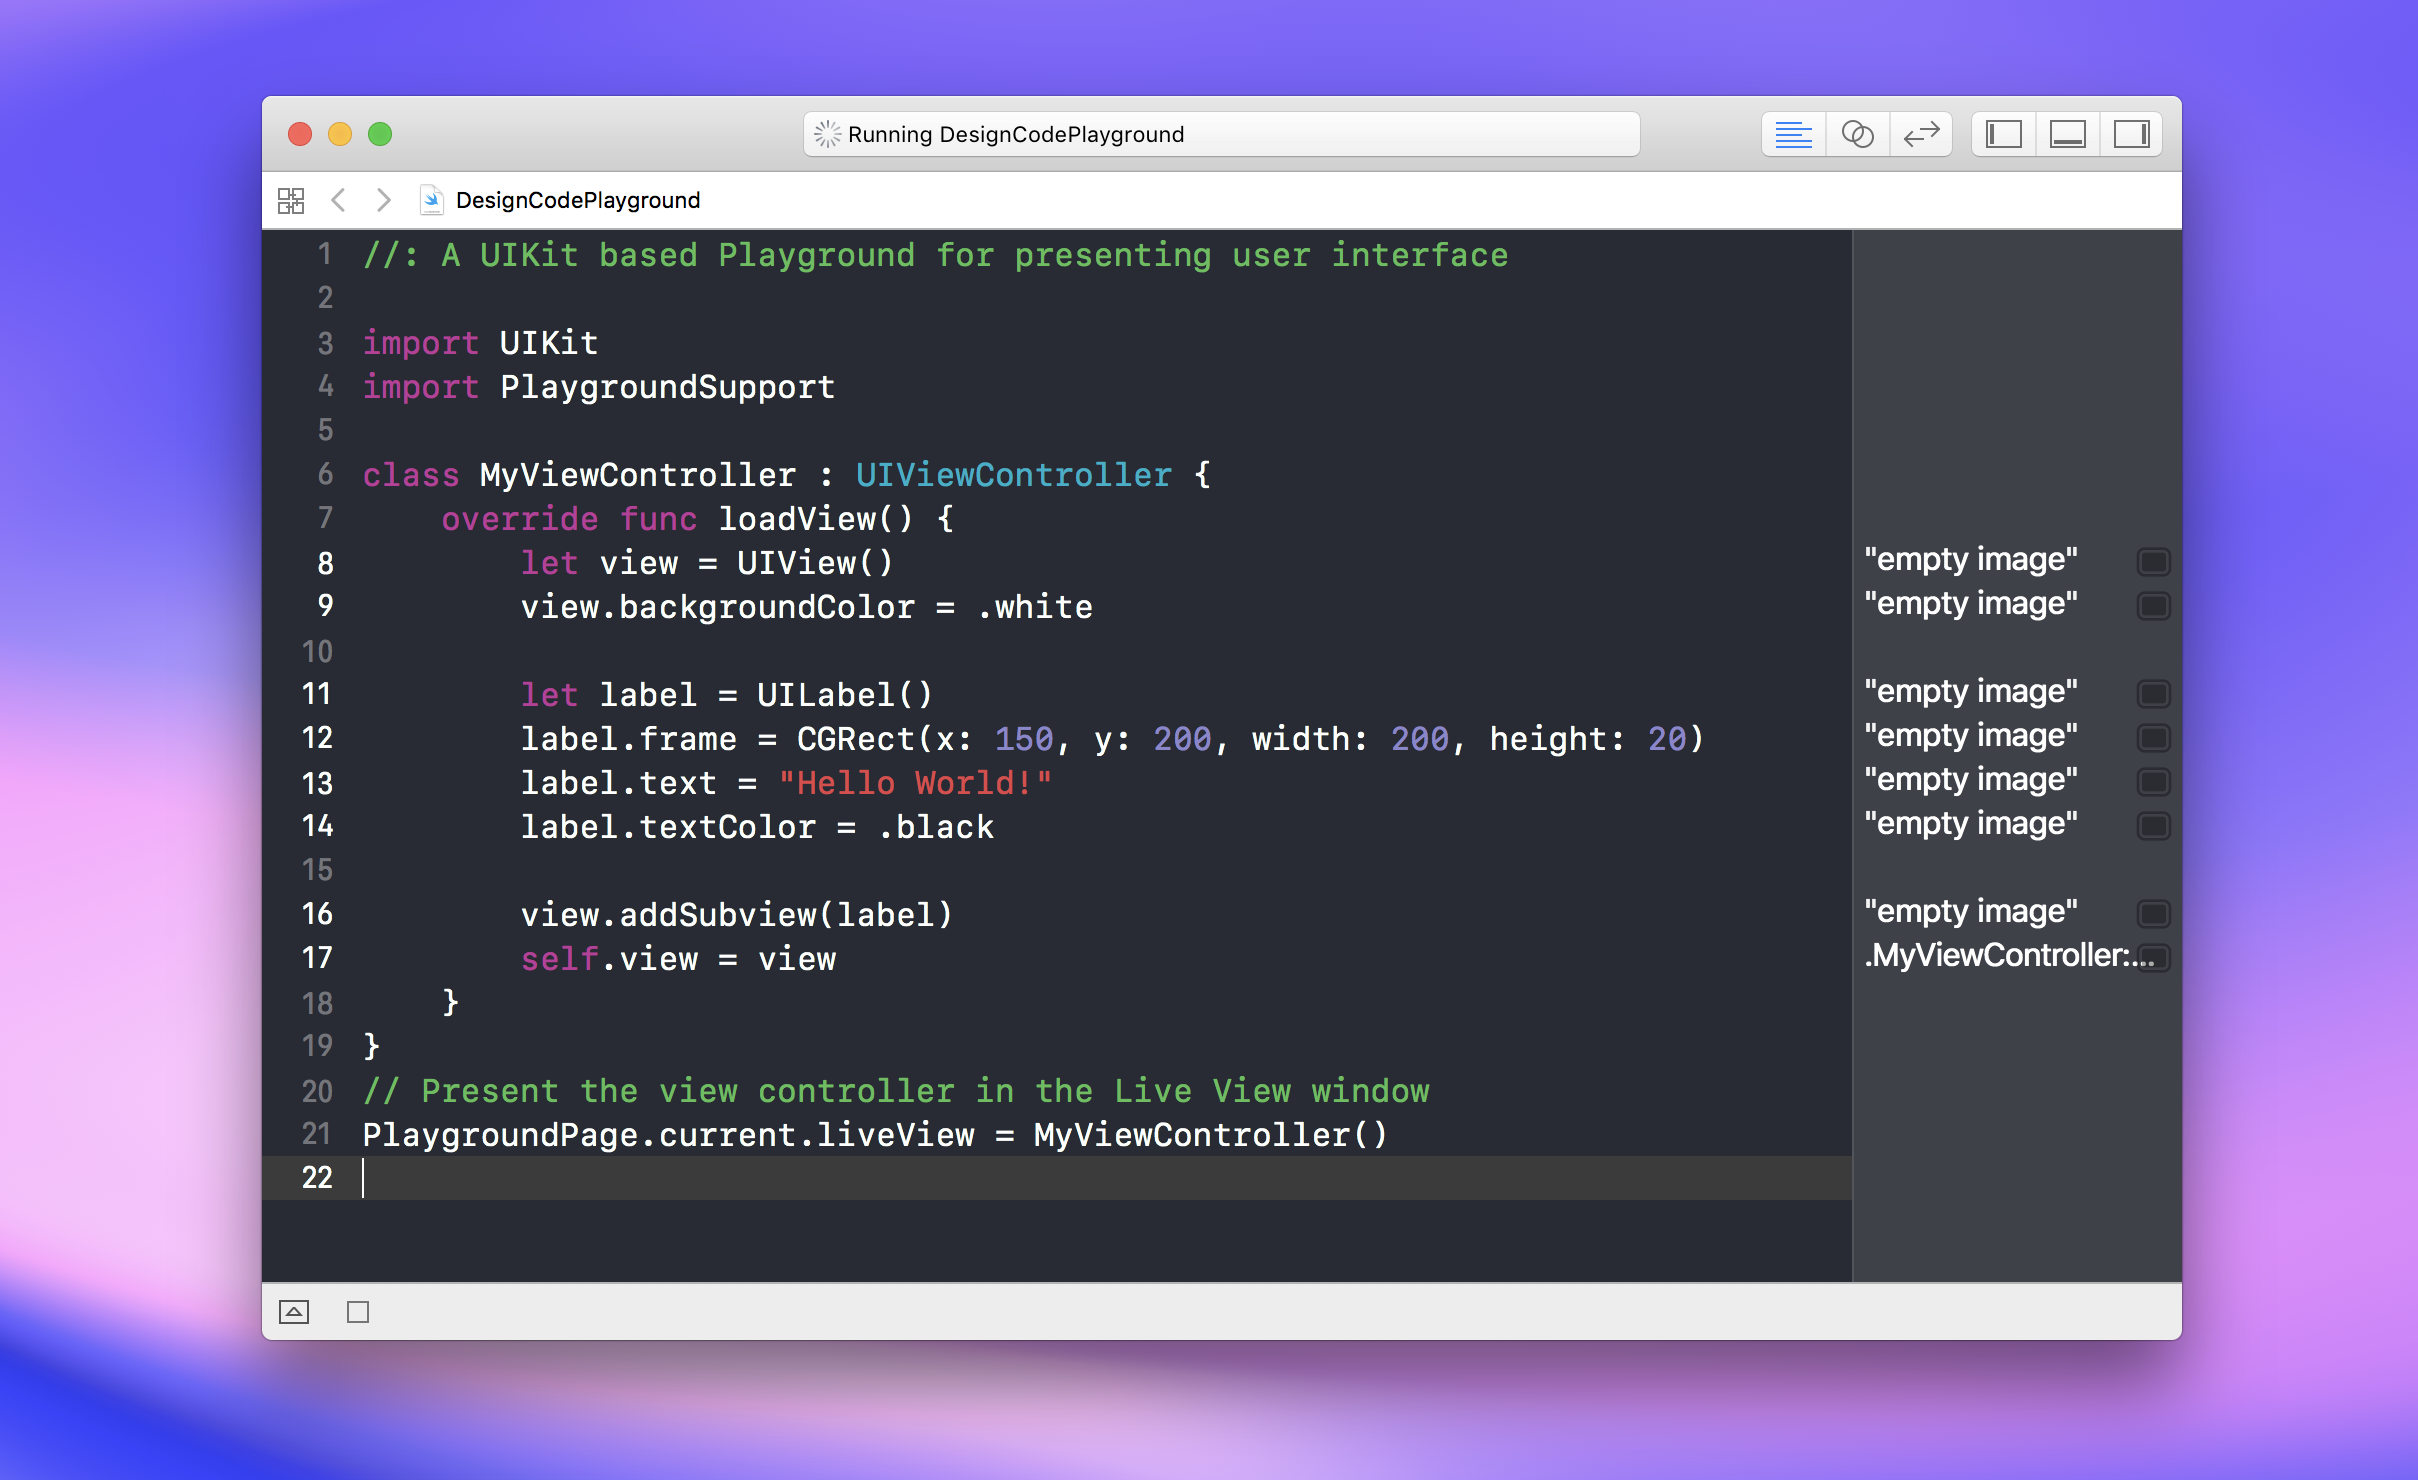
Task: Click the "empty image" result for line 16
Action: tap(1970, 912)
